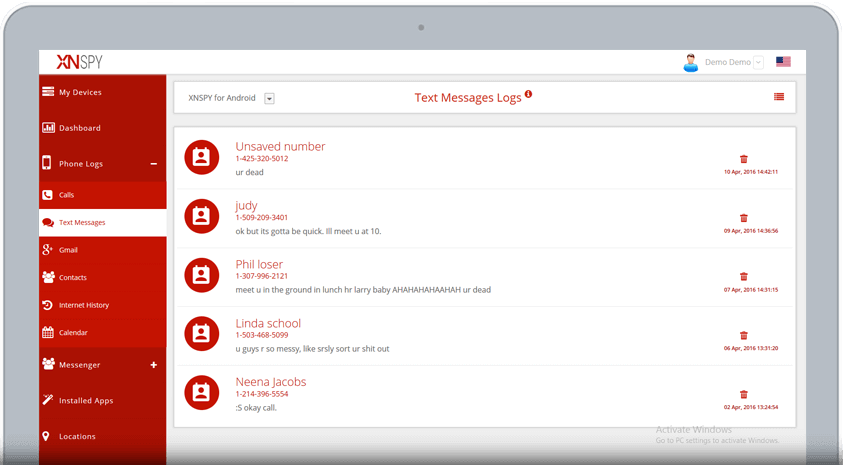Delete the Unsaved number message

(743, 159)
